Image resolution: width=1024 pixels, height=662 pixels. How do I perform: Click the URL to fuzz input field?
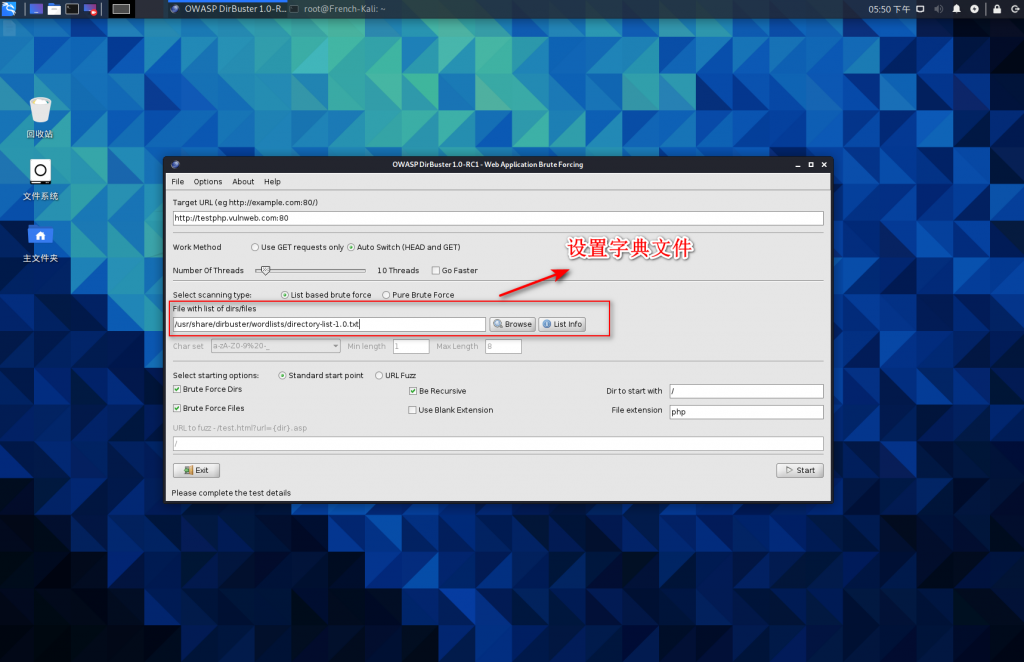tap(498, 444)
